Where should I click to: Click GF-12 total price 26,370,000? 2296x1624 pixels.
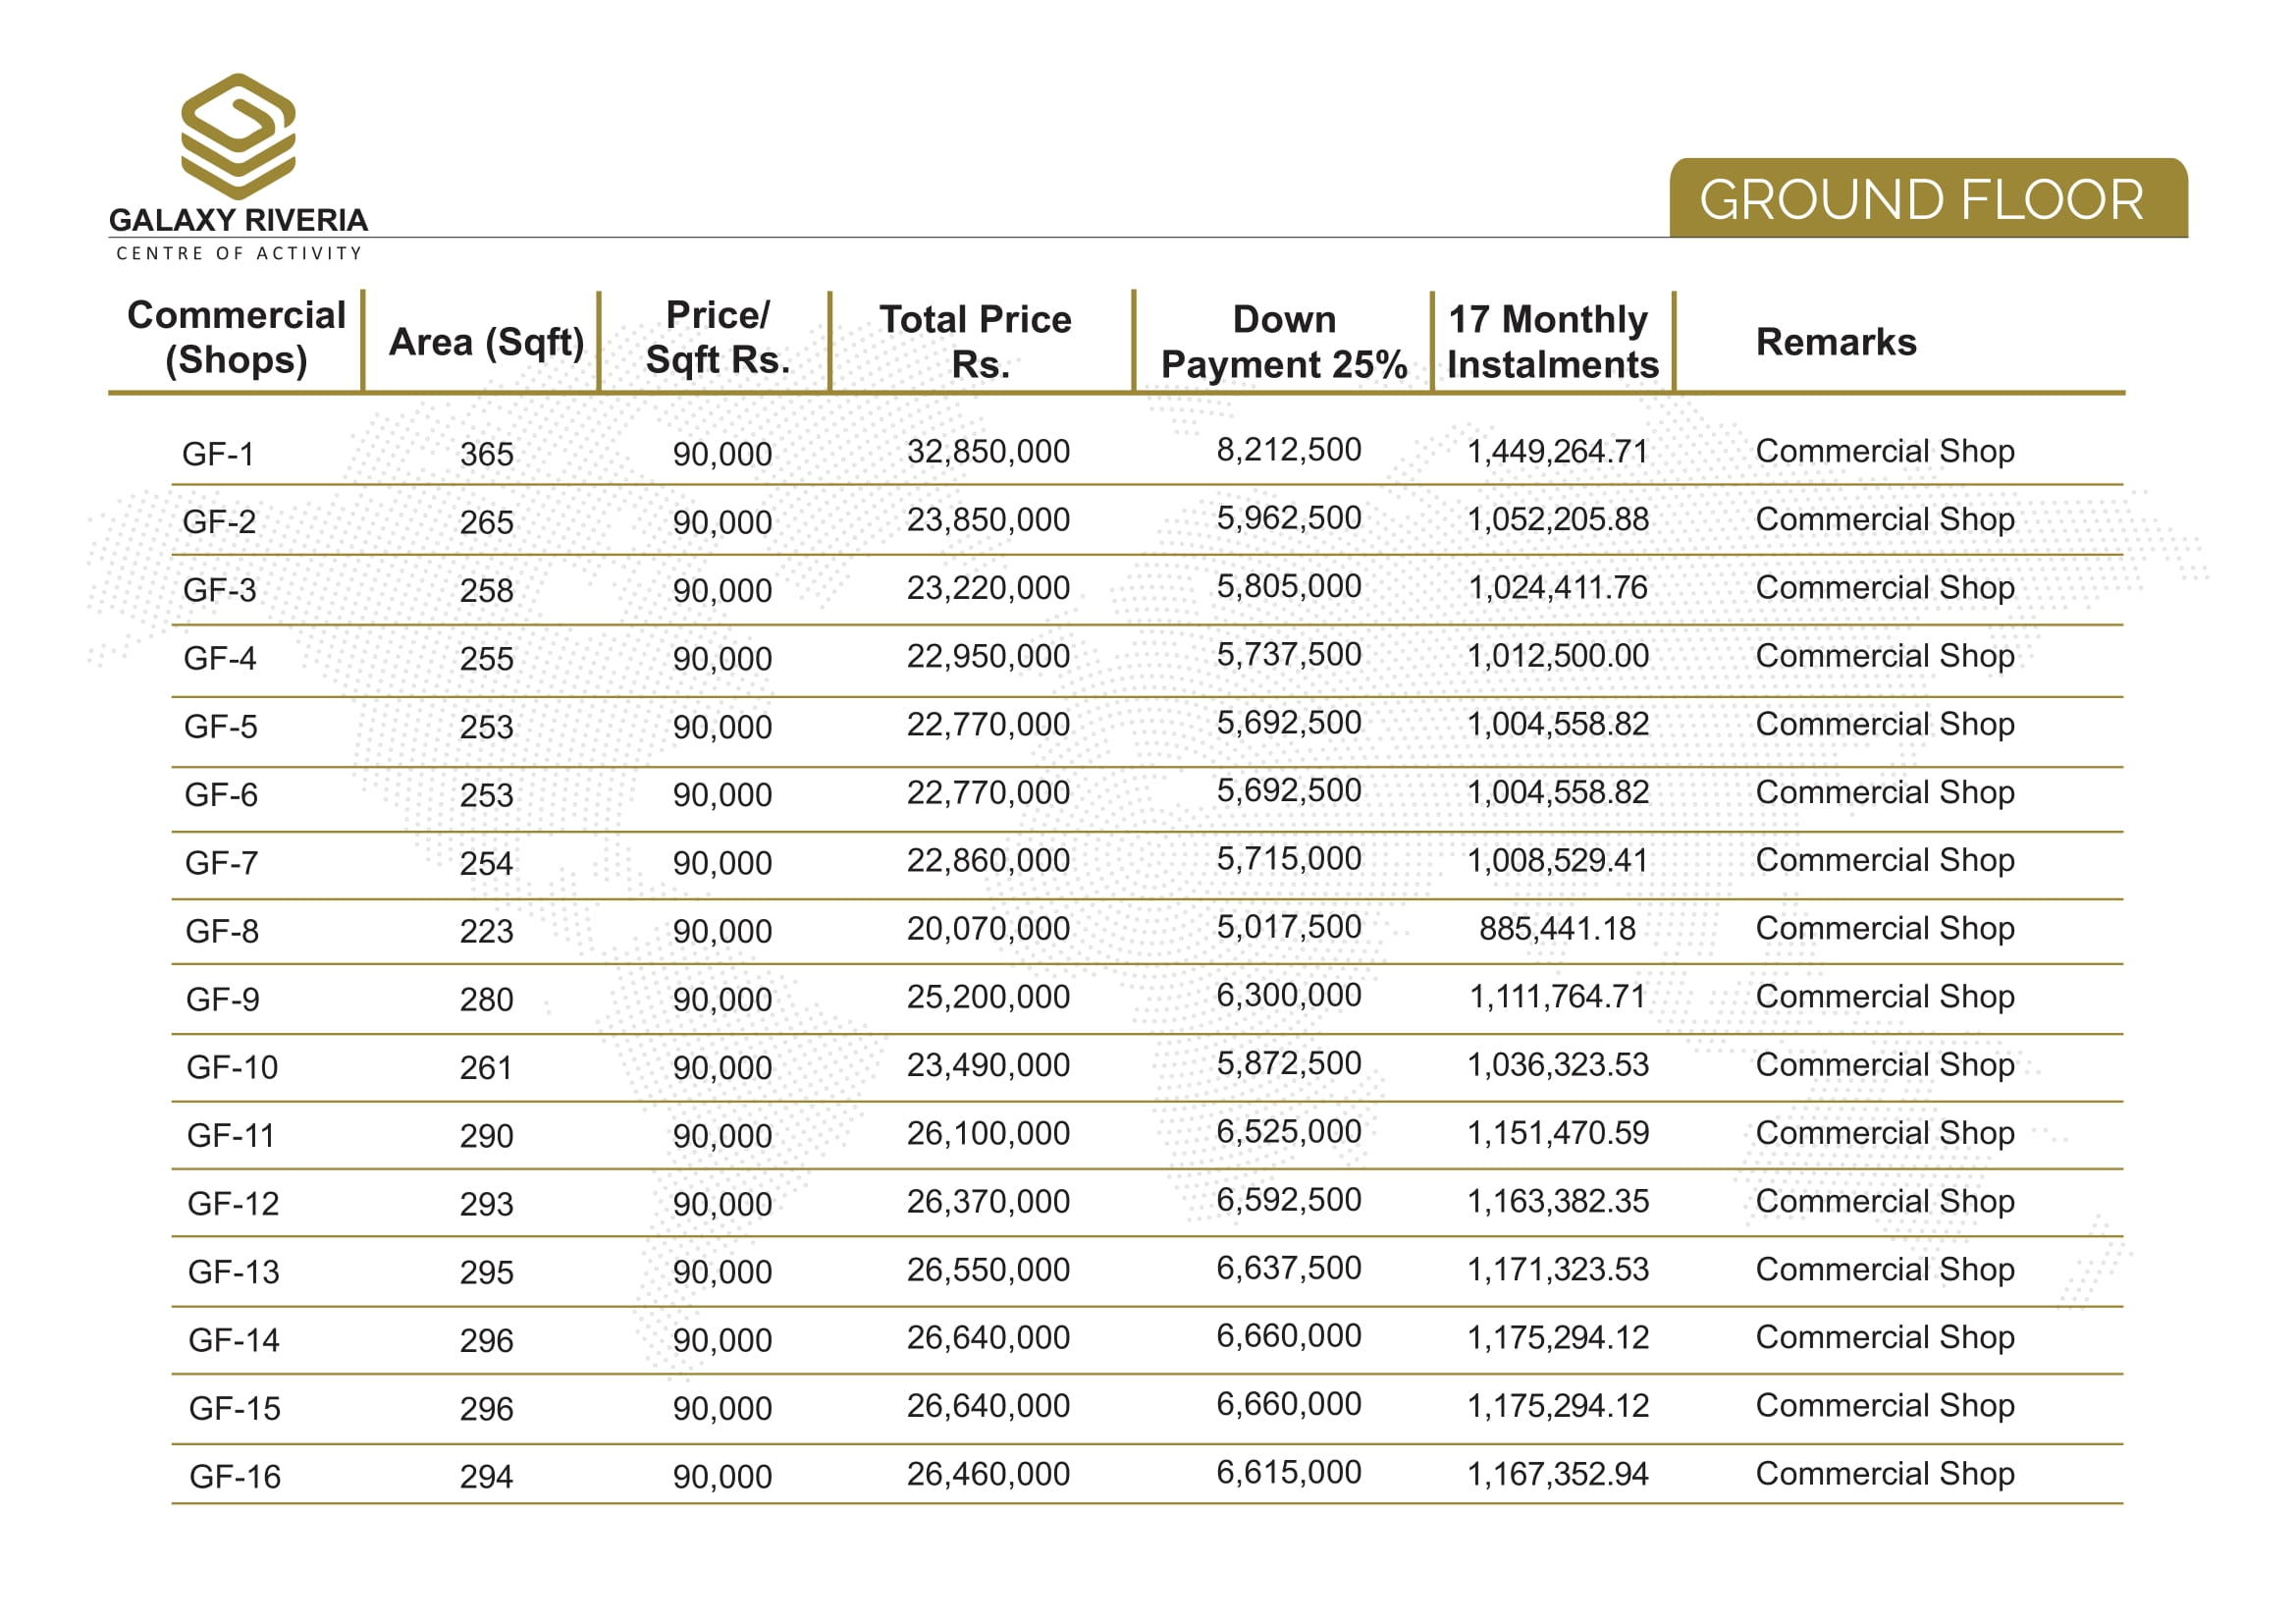[988, 1202]
